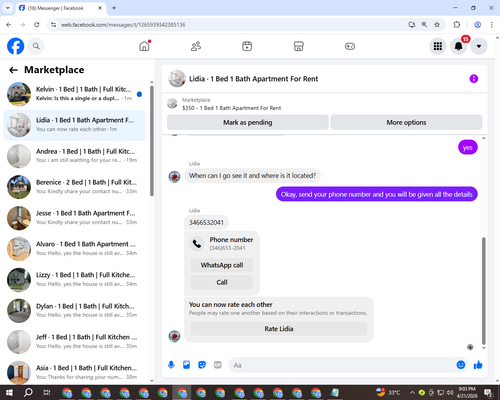Open notifications bell
The height and width of the screenshot is (400, 500).
click(458, 46)
